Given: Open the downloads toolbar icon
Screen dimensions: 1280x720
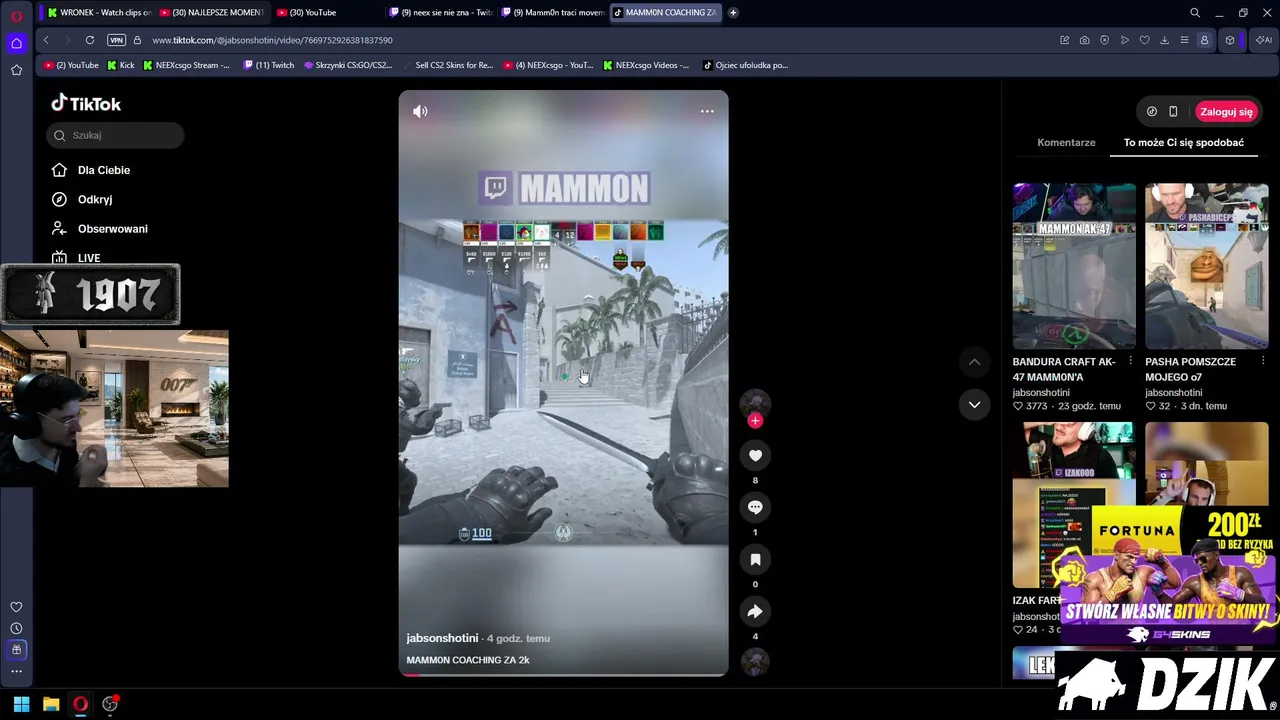Looking at the screenshot, I should coord(1164,40).
